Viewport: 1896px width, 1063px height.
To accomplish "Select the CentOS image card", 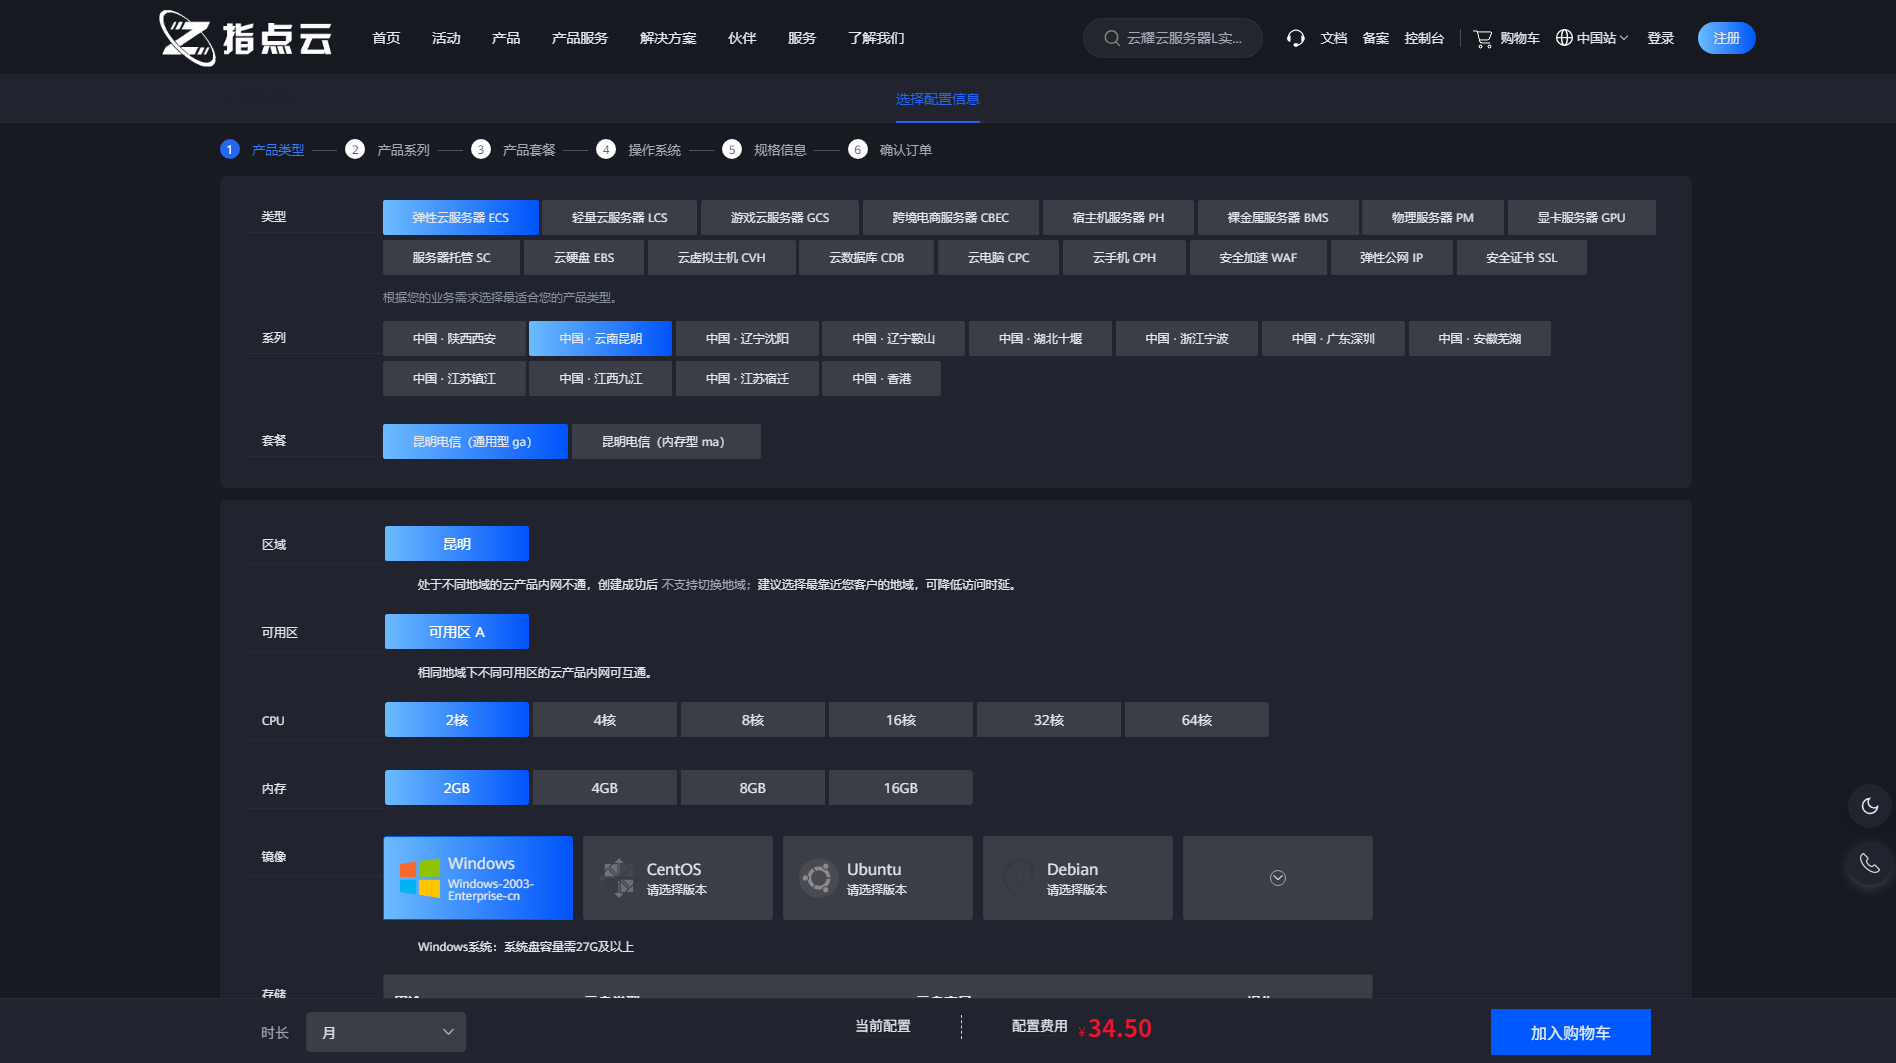I will (x=678, y=878).
